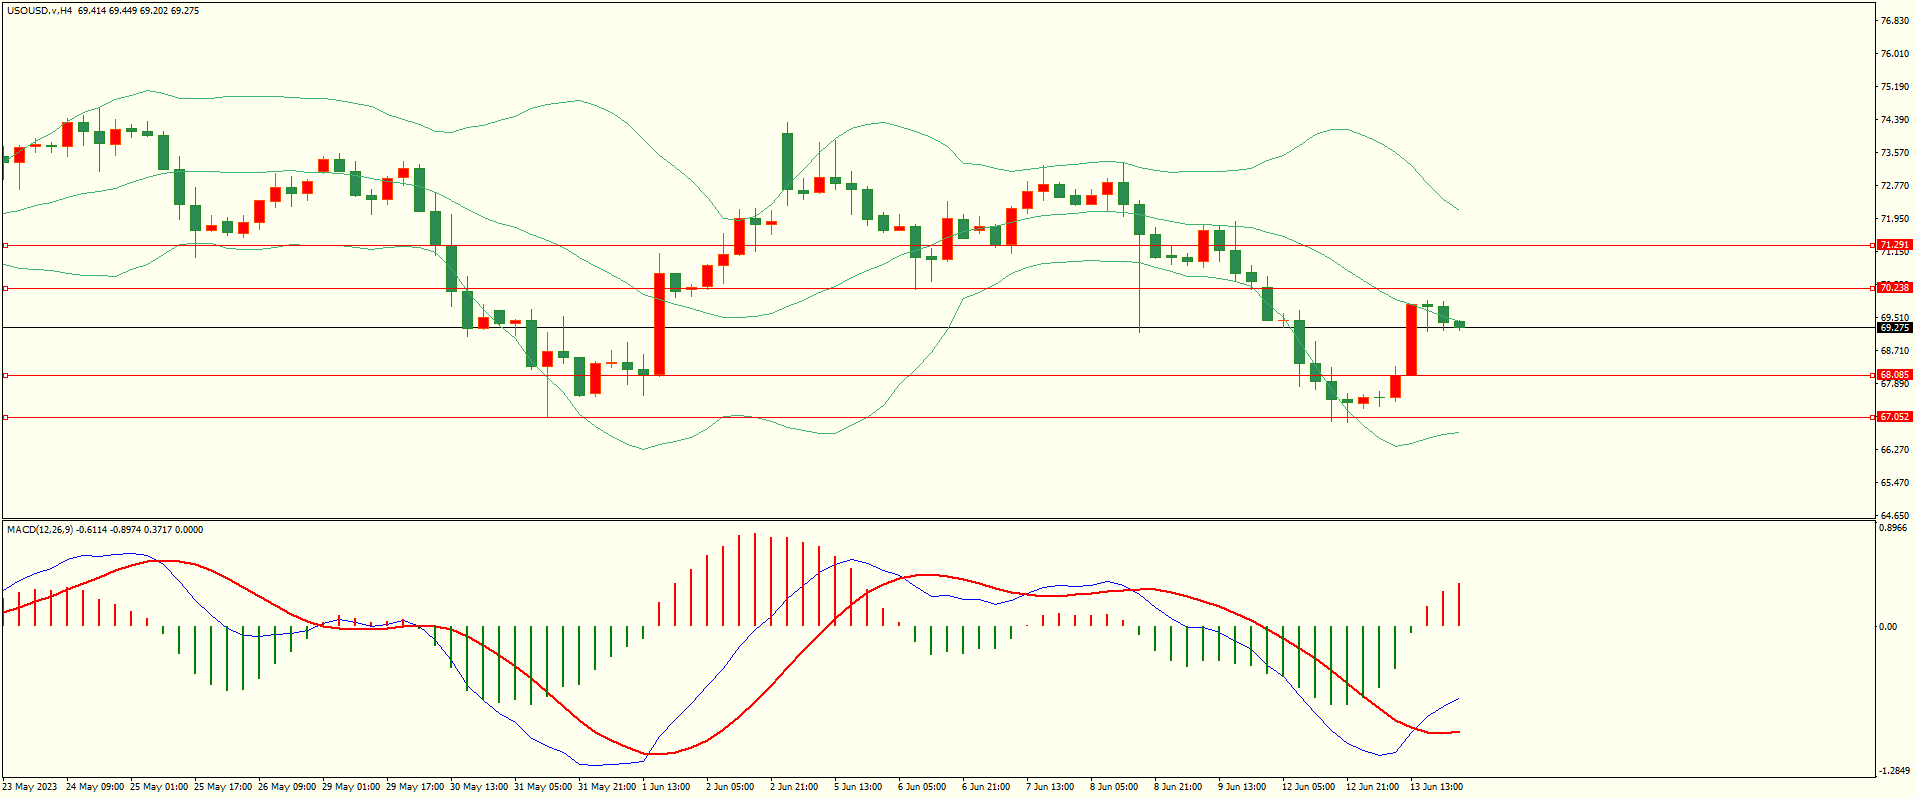Click the 23 May 2023 date label

[30, 787]
